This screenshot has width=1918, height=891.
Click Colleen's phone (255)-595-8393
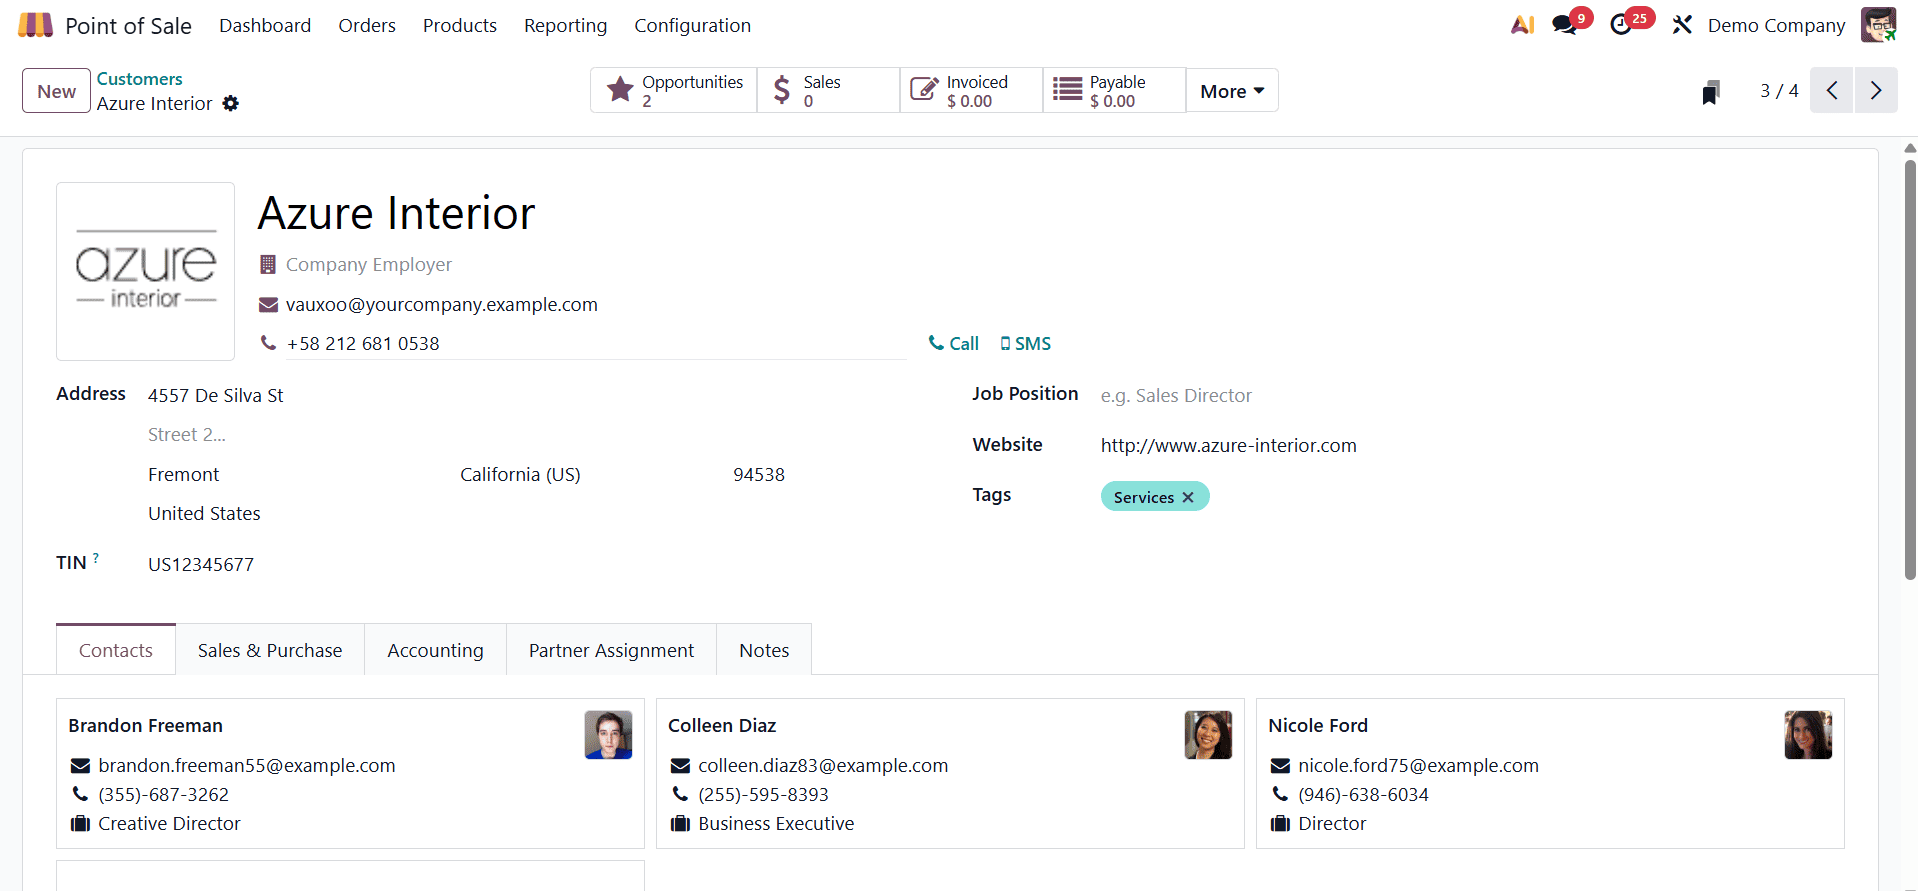click(763, 795)
